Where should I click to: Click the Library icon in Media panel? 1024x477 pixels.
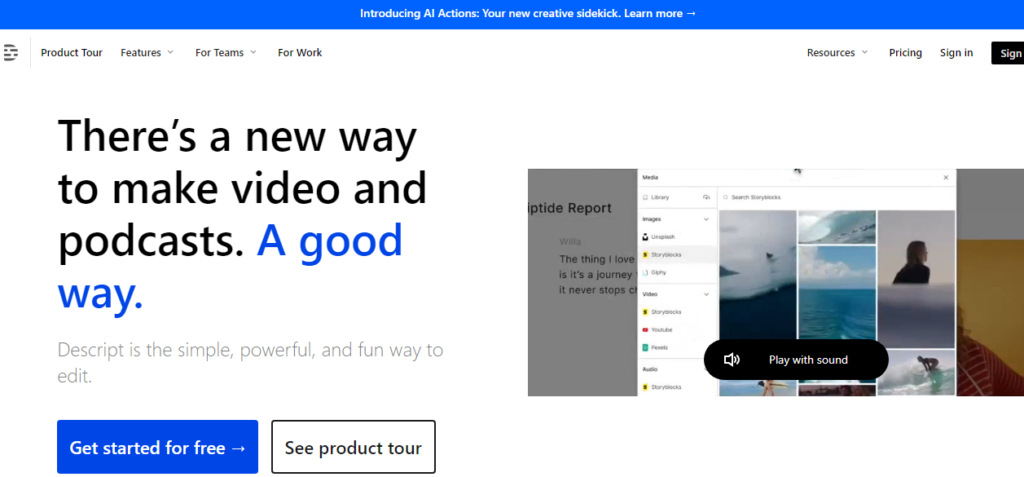645,197
